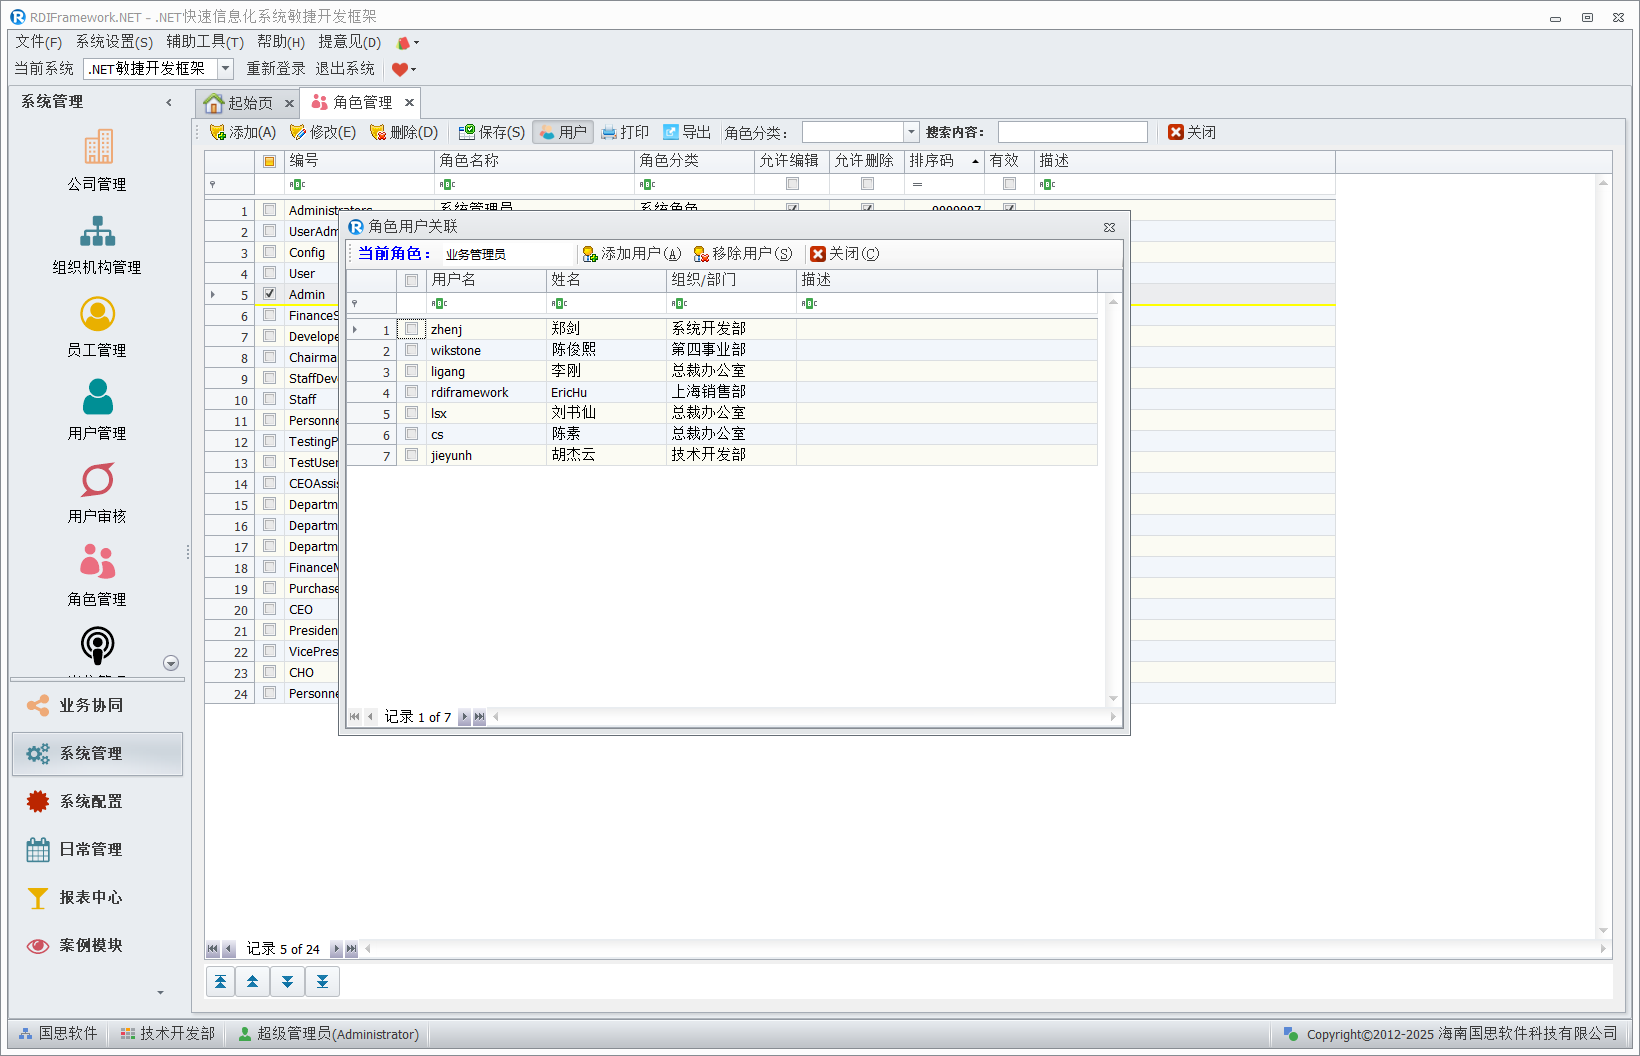This screenshot has width=1640, height=1056.
Task: Click 关闭 in the role user dialog
Action: [x=845, y=254]
